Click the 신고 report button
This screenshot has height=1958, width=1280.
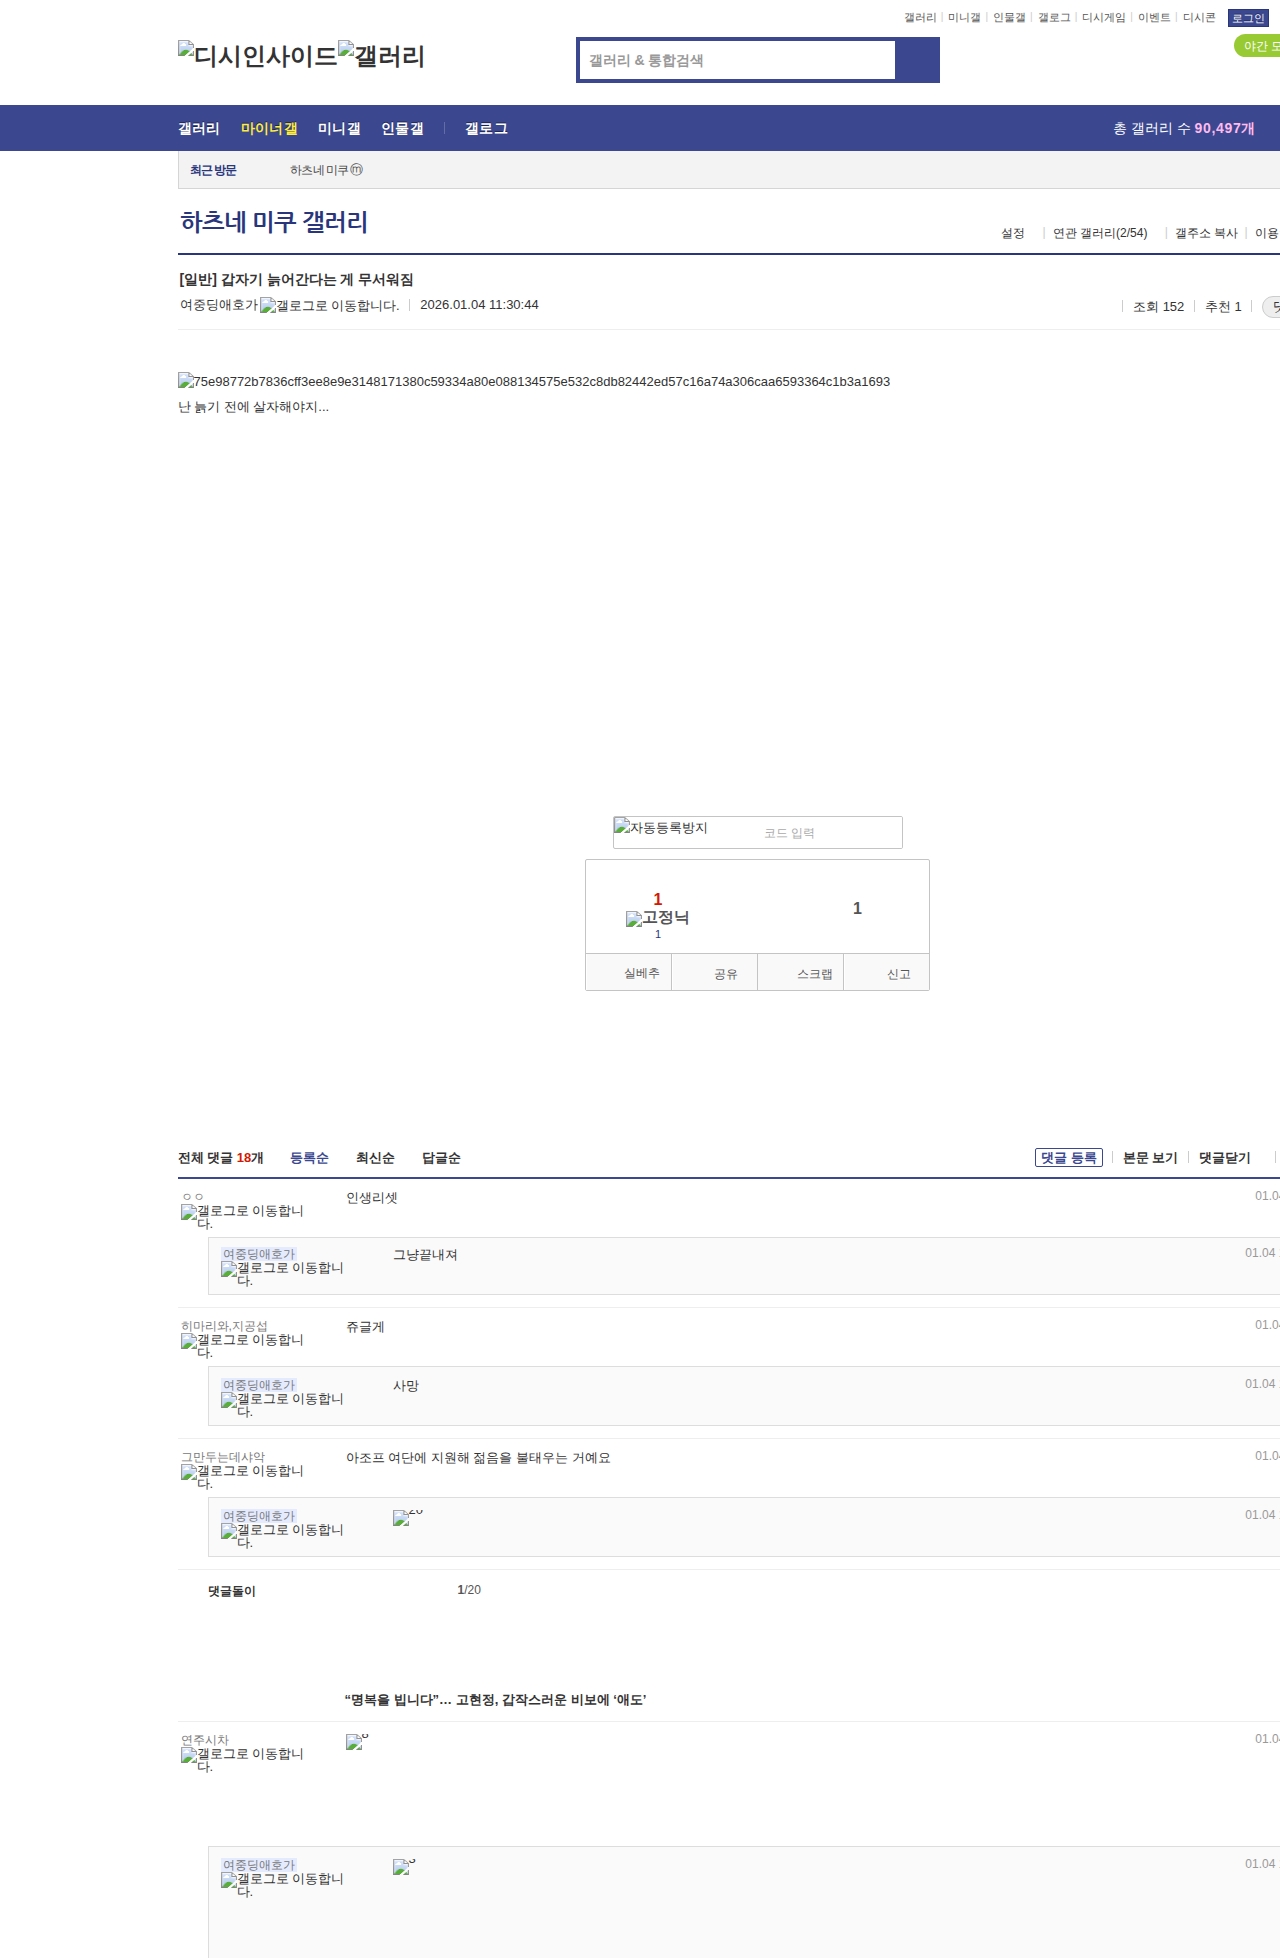[898, 974]
